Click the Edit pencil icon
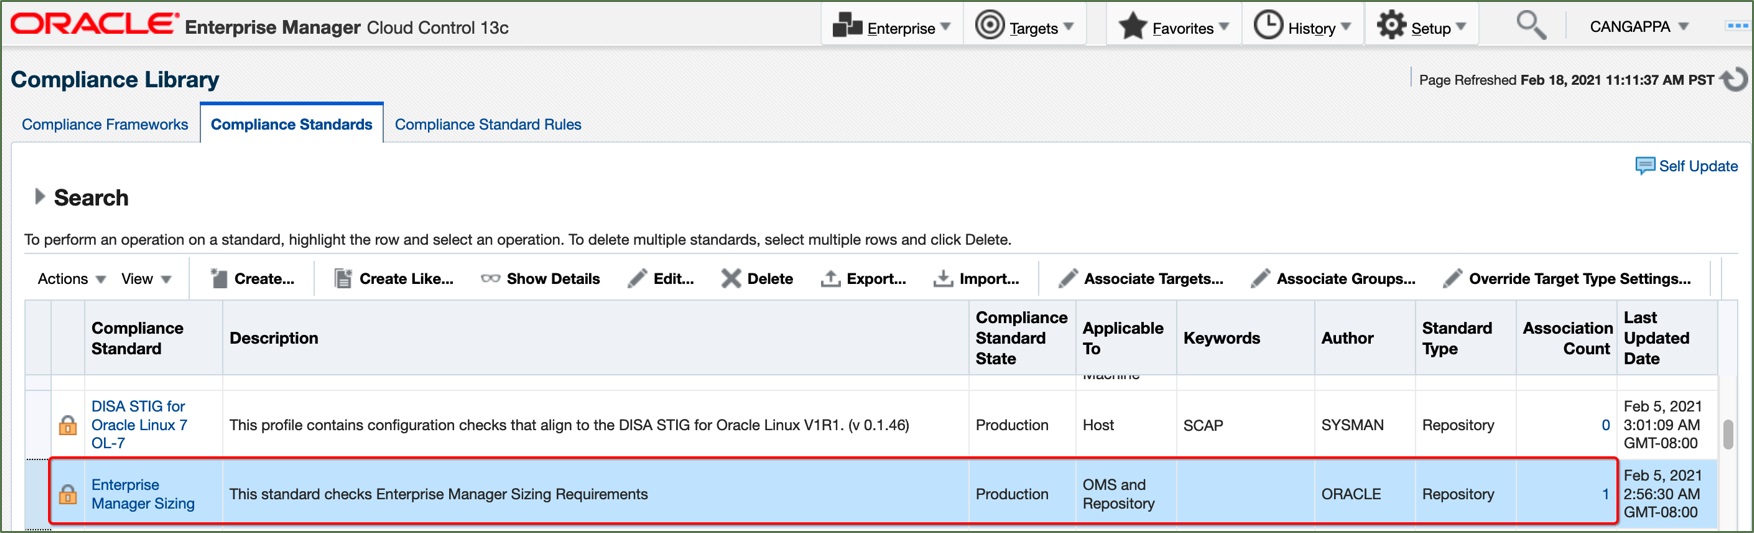The height and width of the screenshot is (533, 1754). [x=637, y=279]
